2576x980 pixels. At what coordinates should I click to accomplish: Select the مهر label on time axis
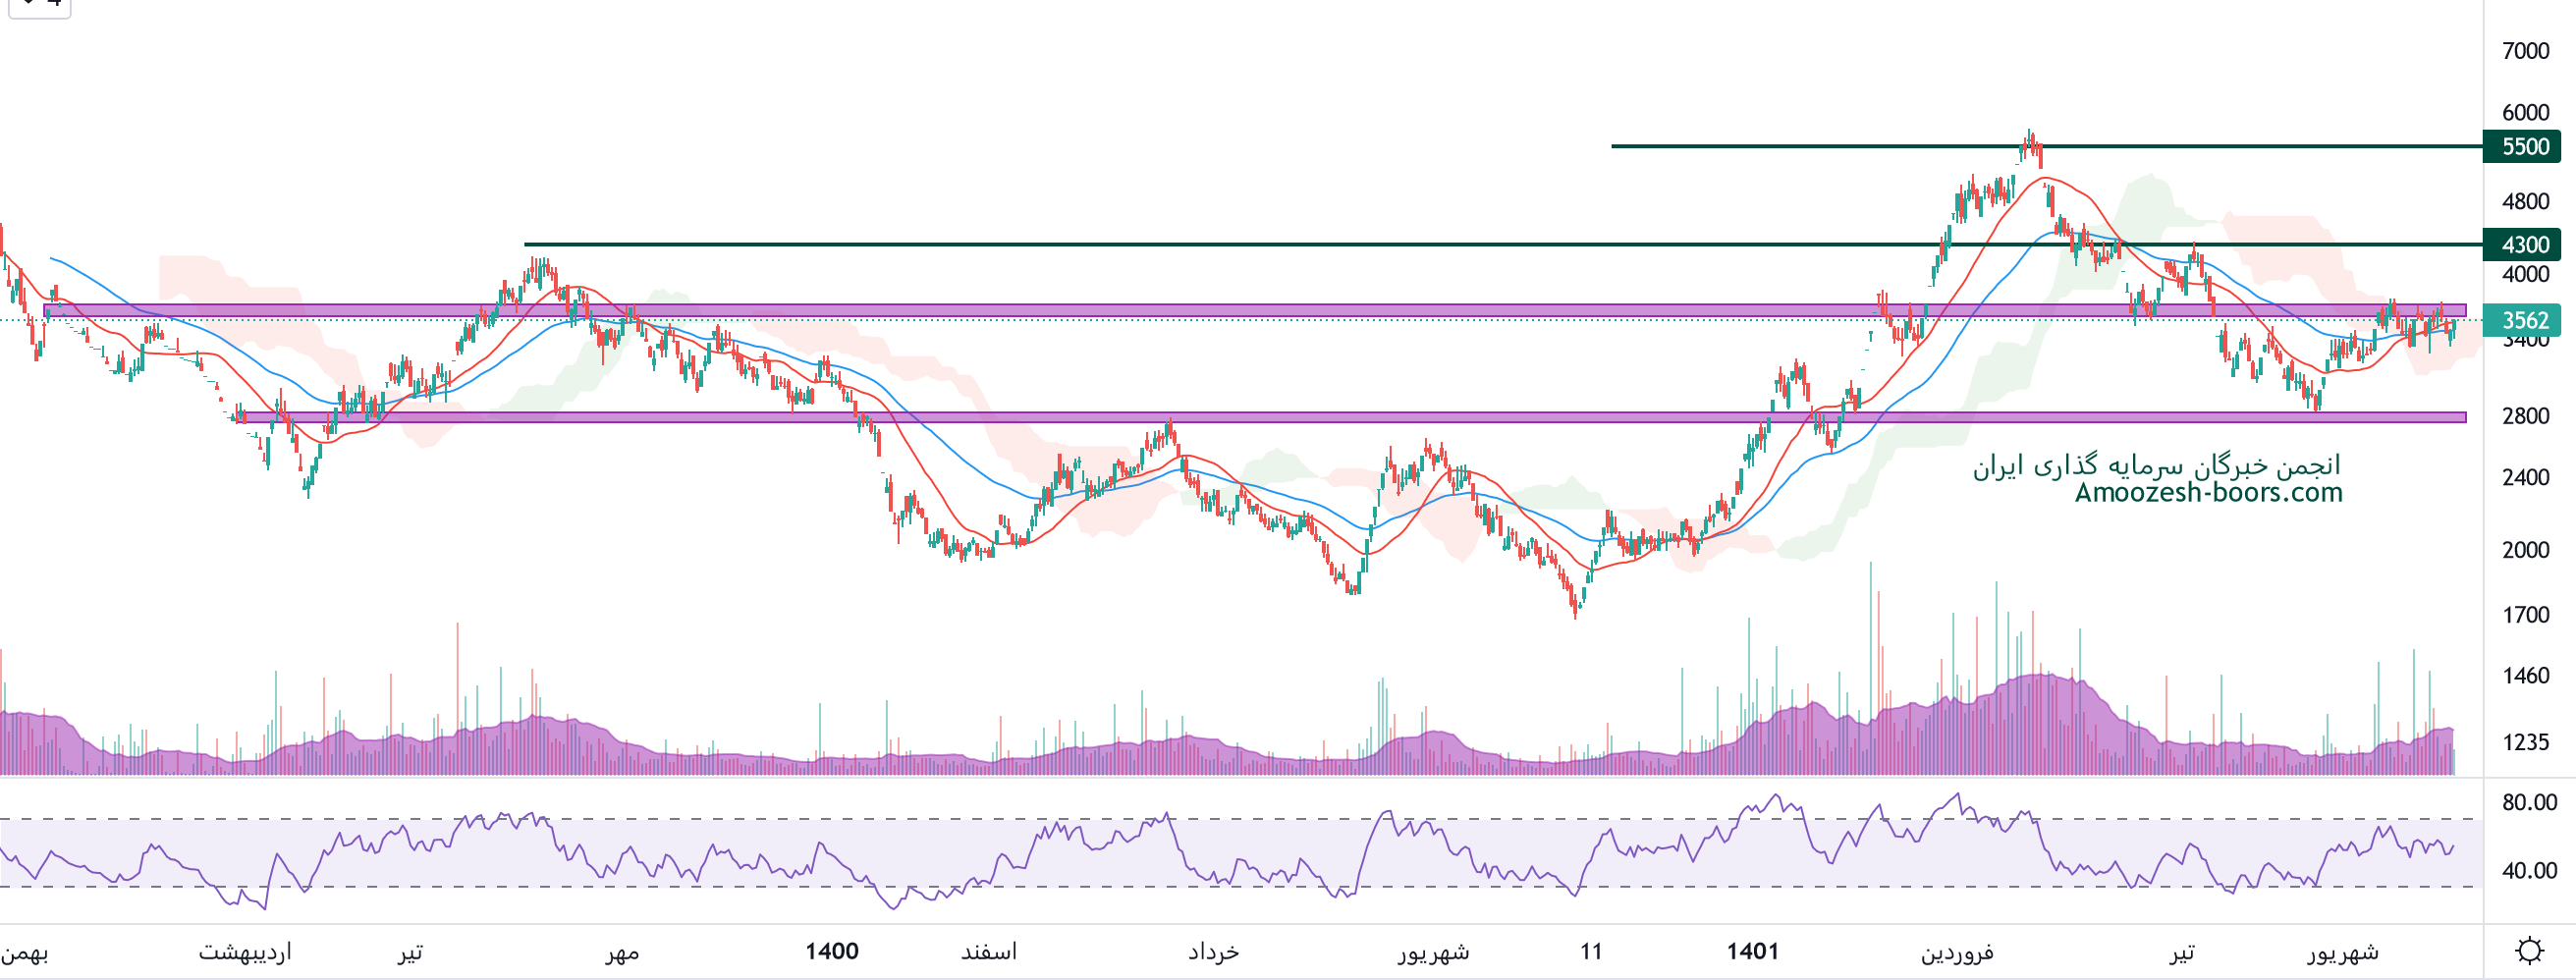tap(621, 952)
